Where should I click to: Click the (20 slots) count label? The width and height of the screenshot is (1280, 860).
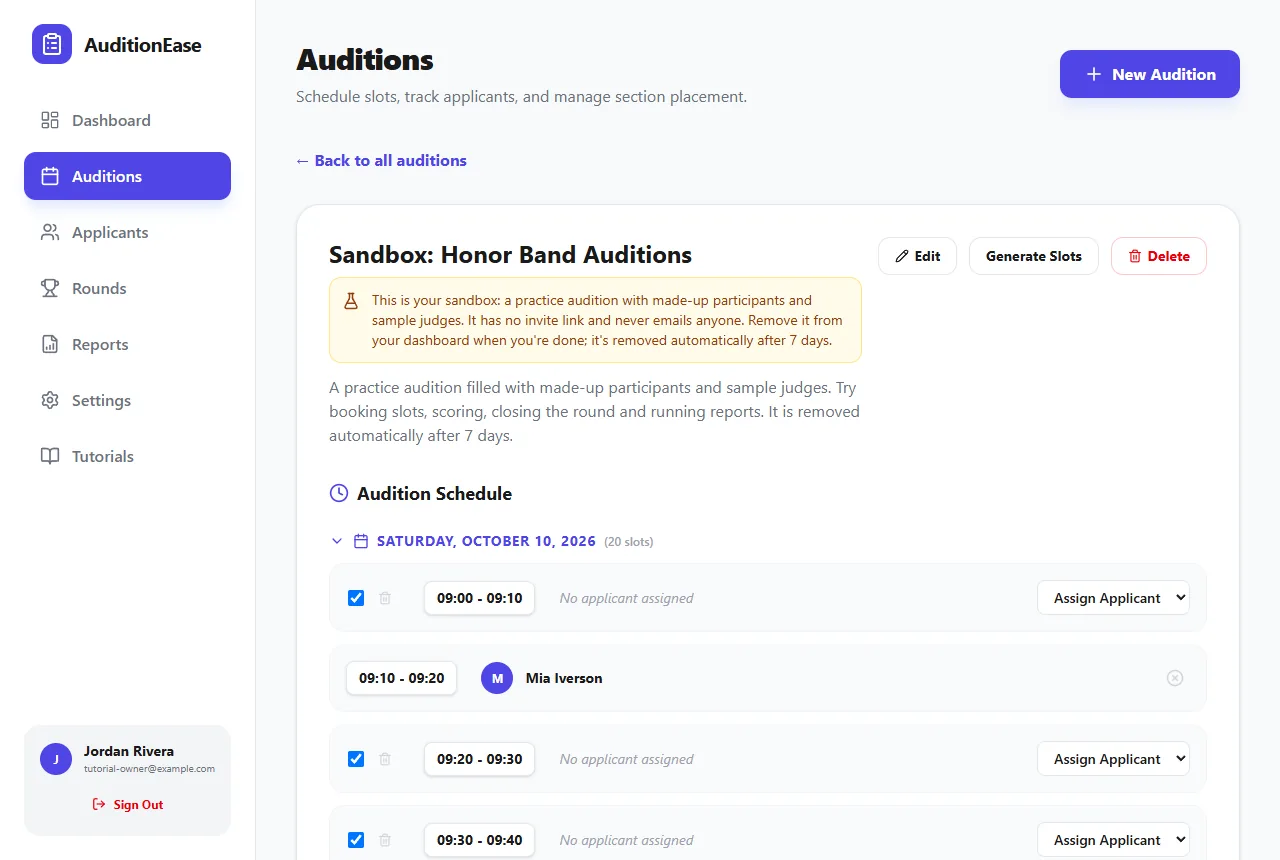629,542
